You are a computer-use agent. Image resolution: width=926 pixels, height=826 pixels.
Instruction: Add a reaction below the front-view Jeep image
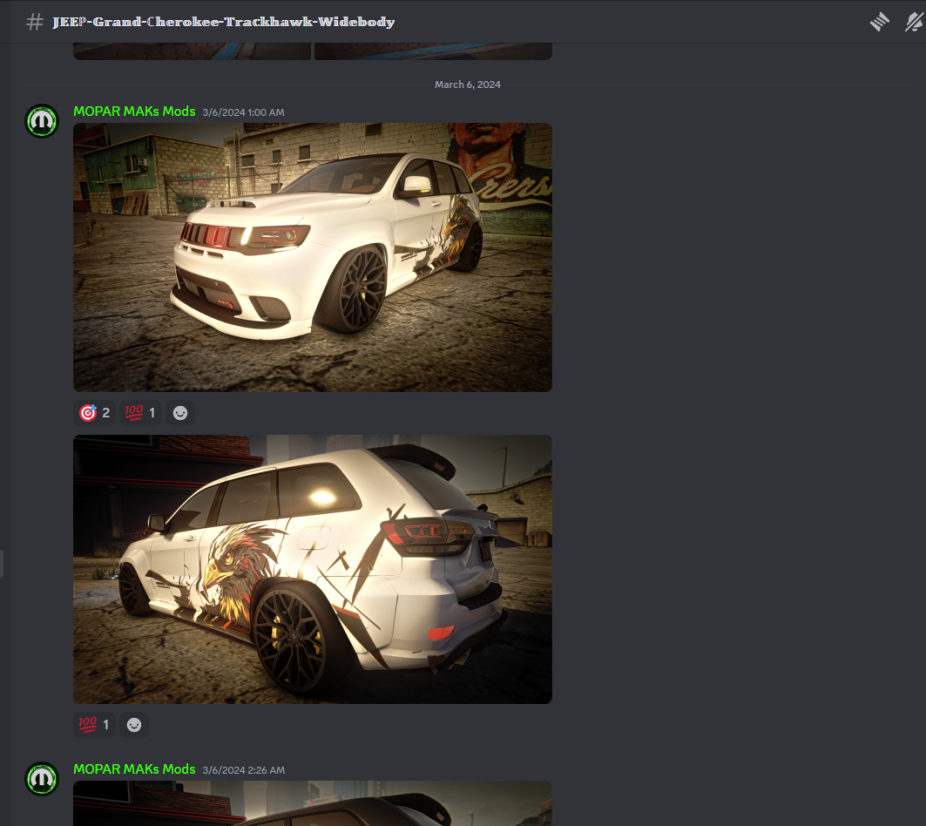(x=180, y=413)
